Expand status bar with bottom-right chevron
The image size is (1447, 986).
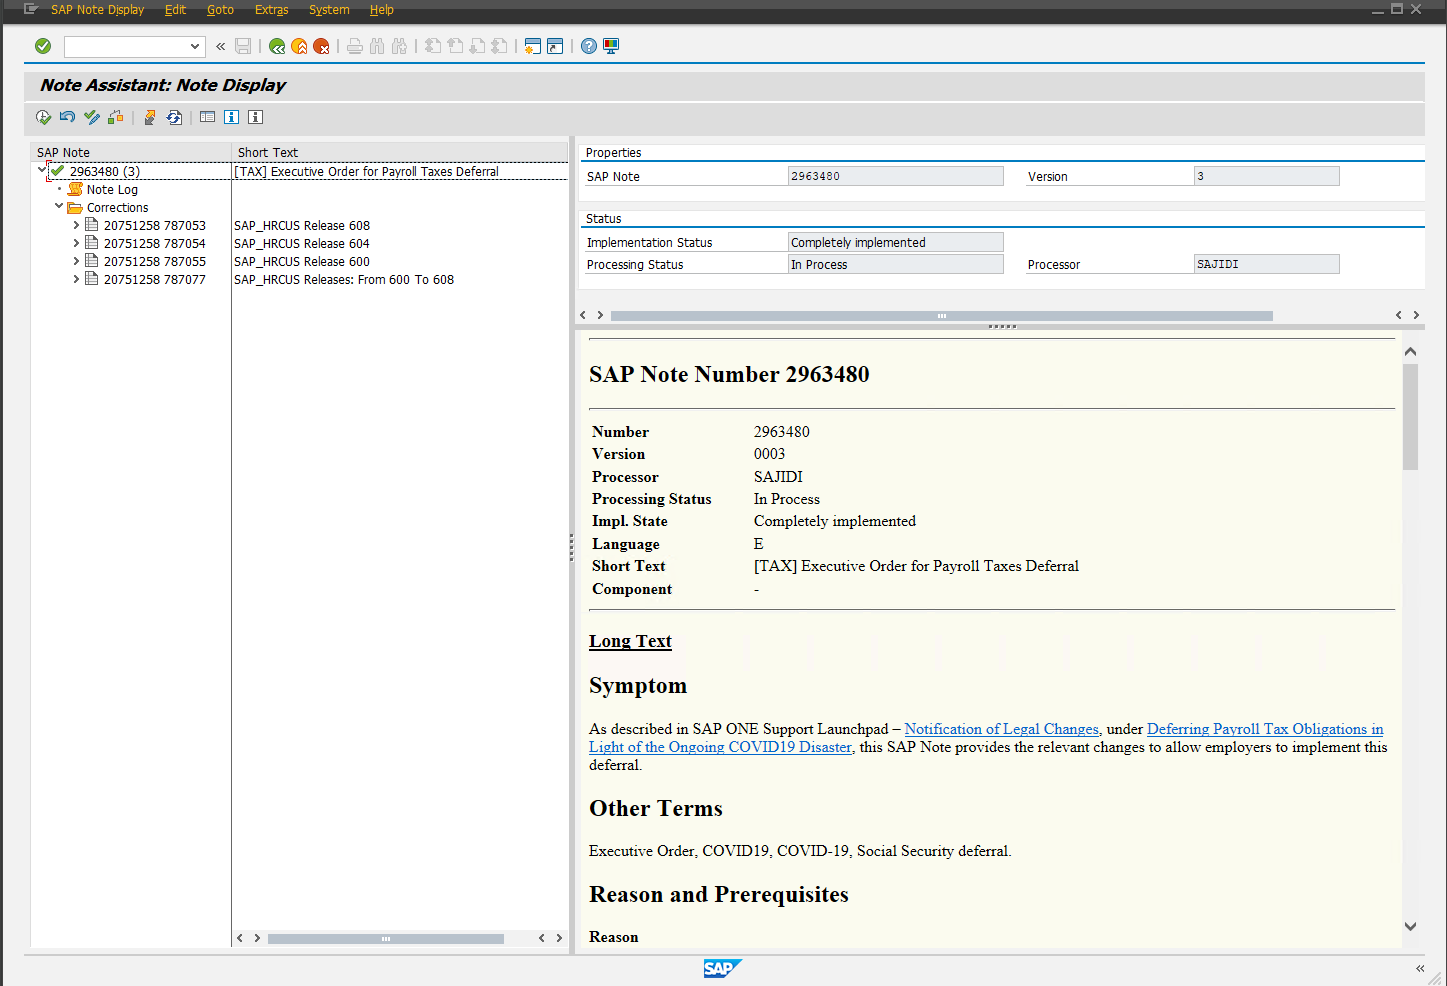pyautogui.click(x=1420, y=968)
